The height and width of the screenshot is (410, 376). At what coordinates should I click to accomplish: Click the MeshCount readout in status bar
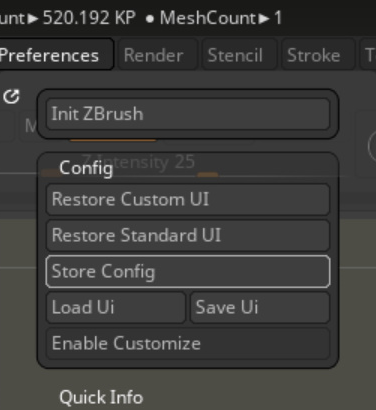pyautogui.click(x=221, y=17)
